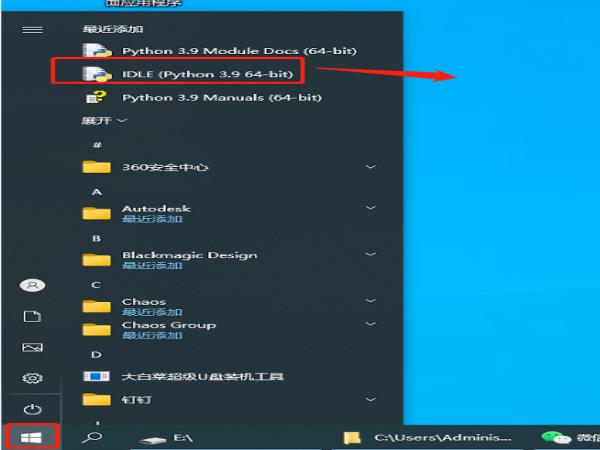Viewport: 600px width, 450px height.
Task: Click the Blackmagic Design label text
Action: point(189,255)
